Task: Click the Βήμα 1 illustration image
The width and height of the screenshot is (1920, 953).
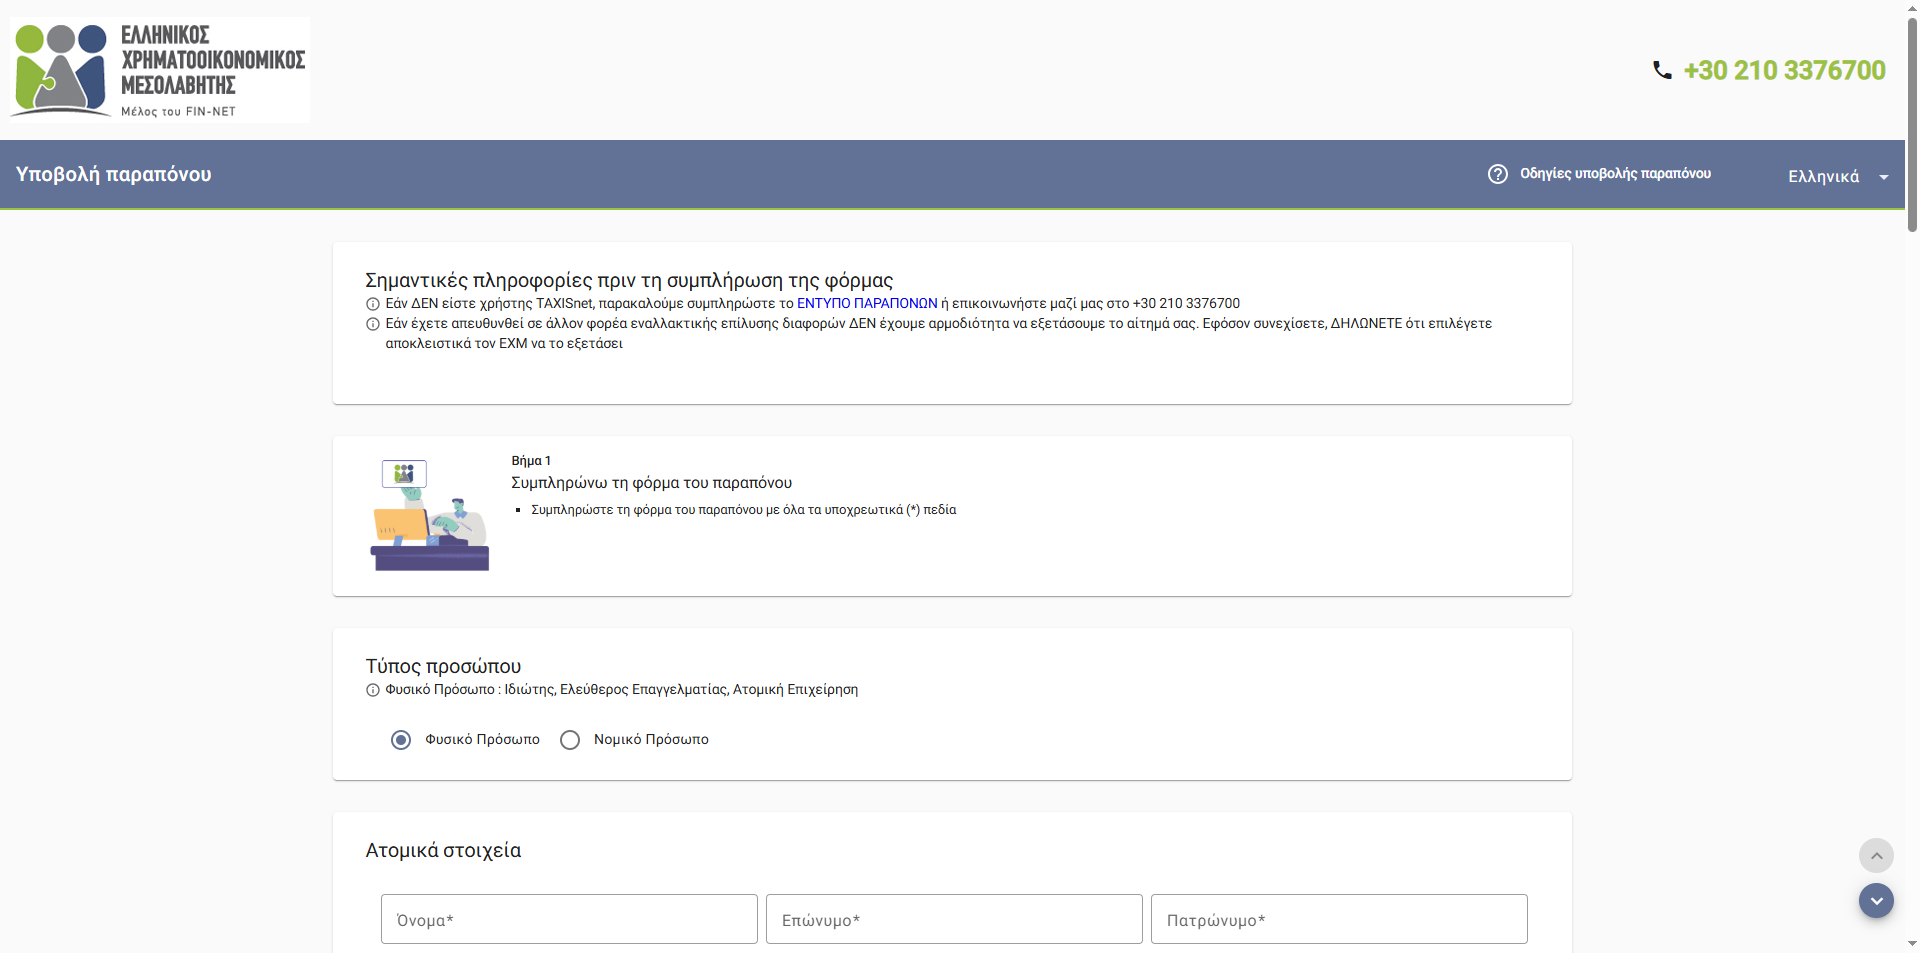Action: point(430,515)
